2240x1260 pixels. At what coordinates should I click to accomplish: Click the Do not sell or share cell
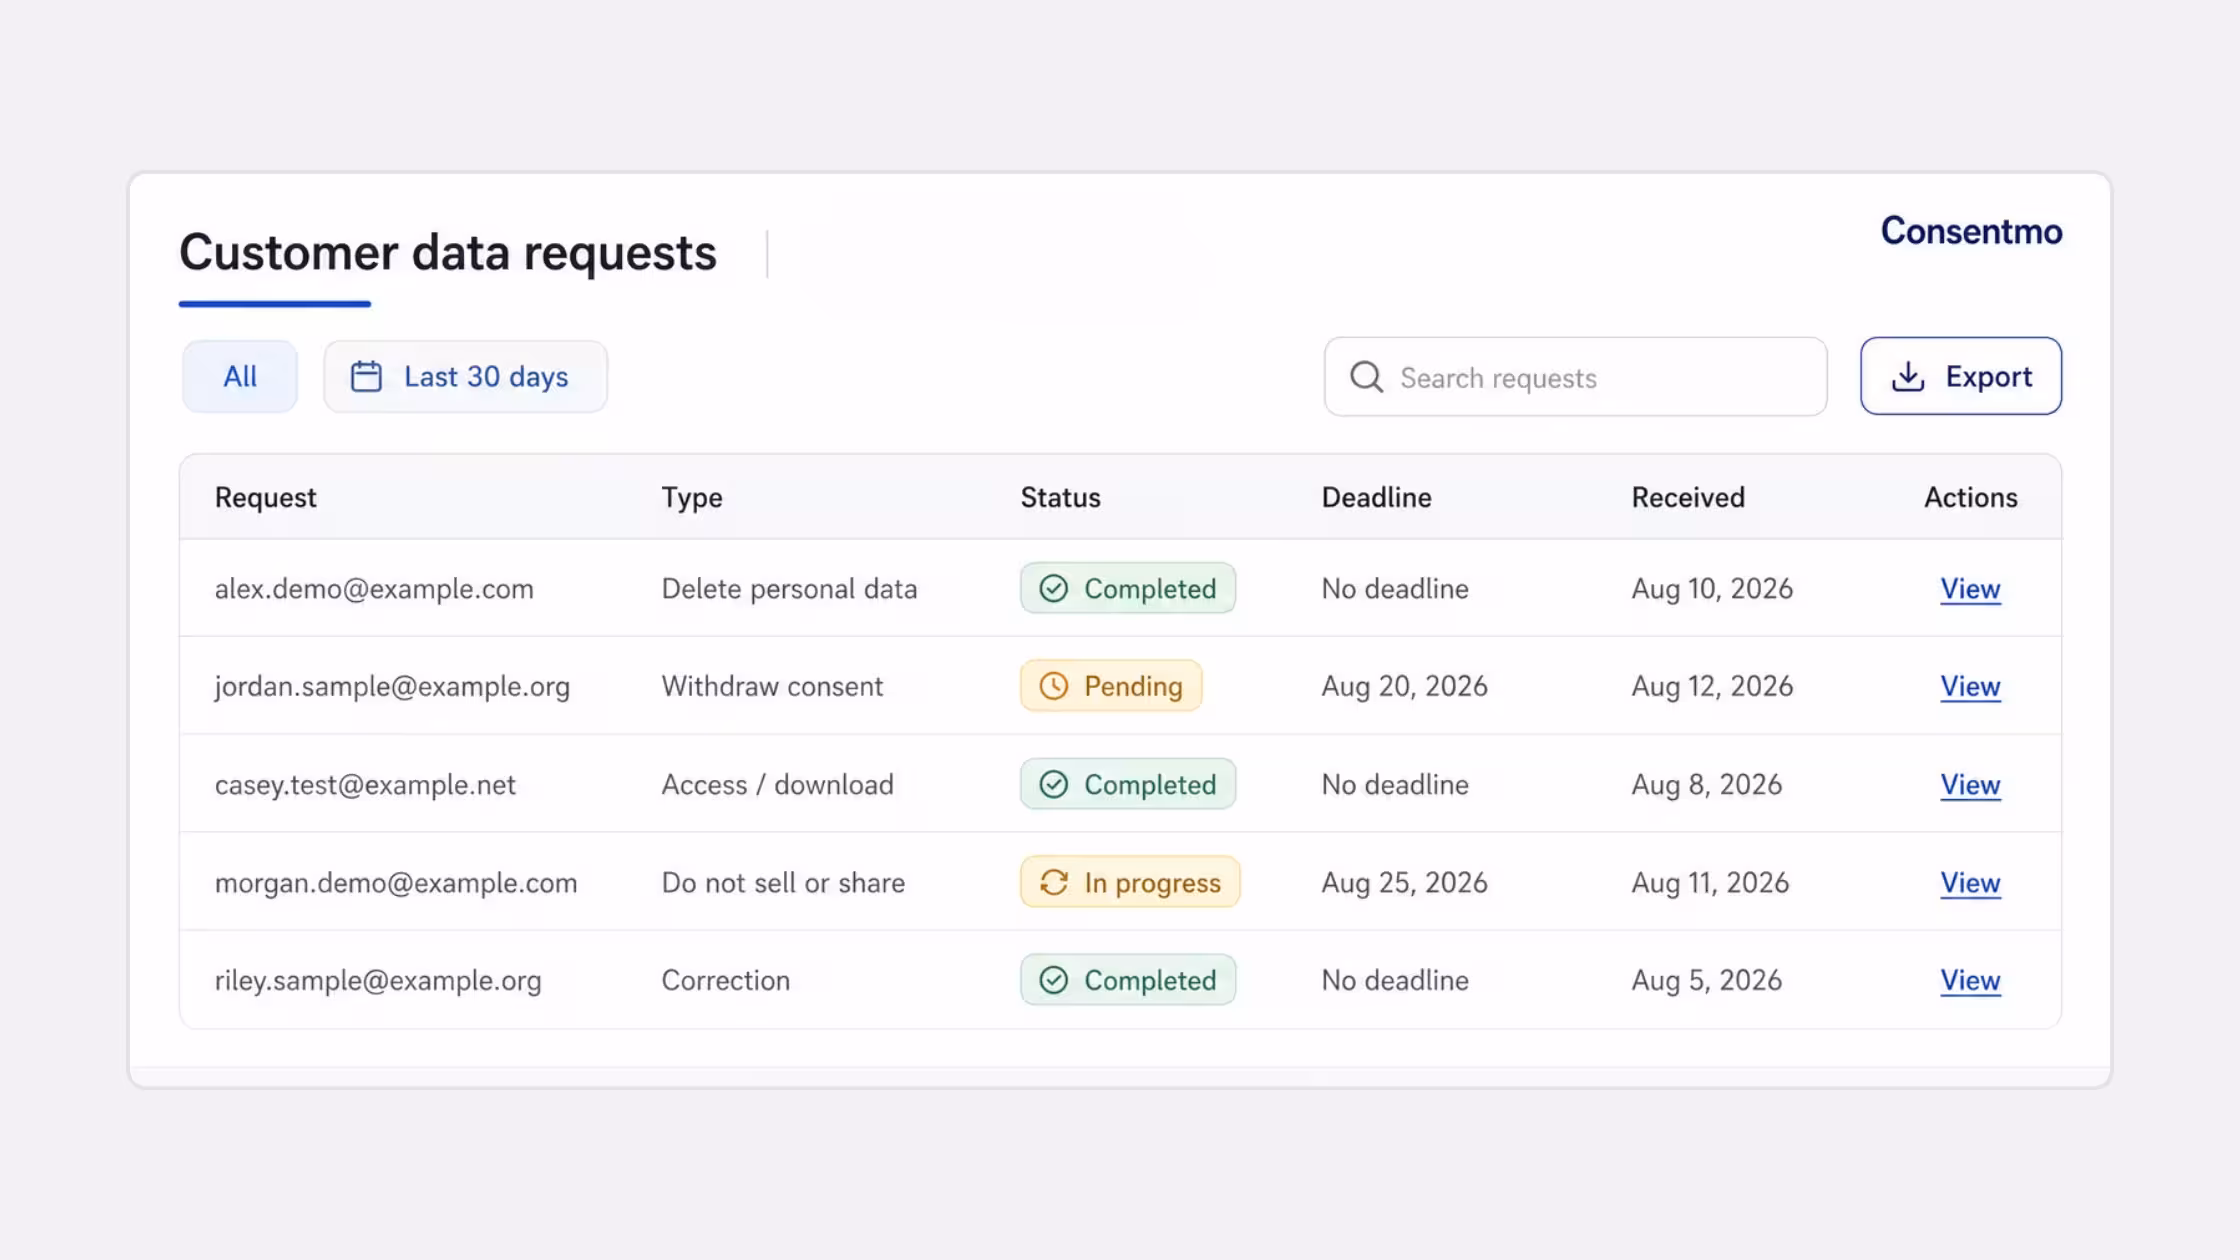point(783,883)
